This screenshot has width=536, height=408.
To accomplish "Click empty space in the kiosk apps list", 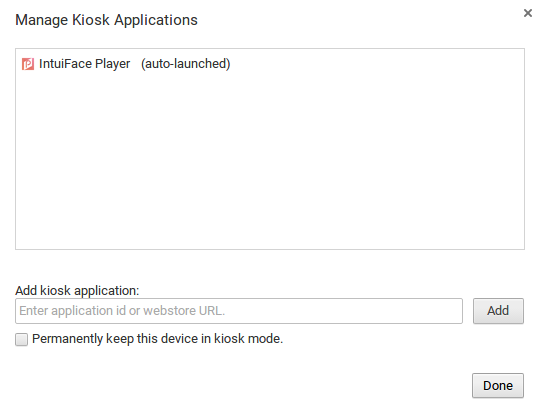I will pos(270,161).
